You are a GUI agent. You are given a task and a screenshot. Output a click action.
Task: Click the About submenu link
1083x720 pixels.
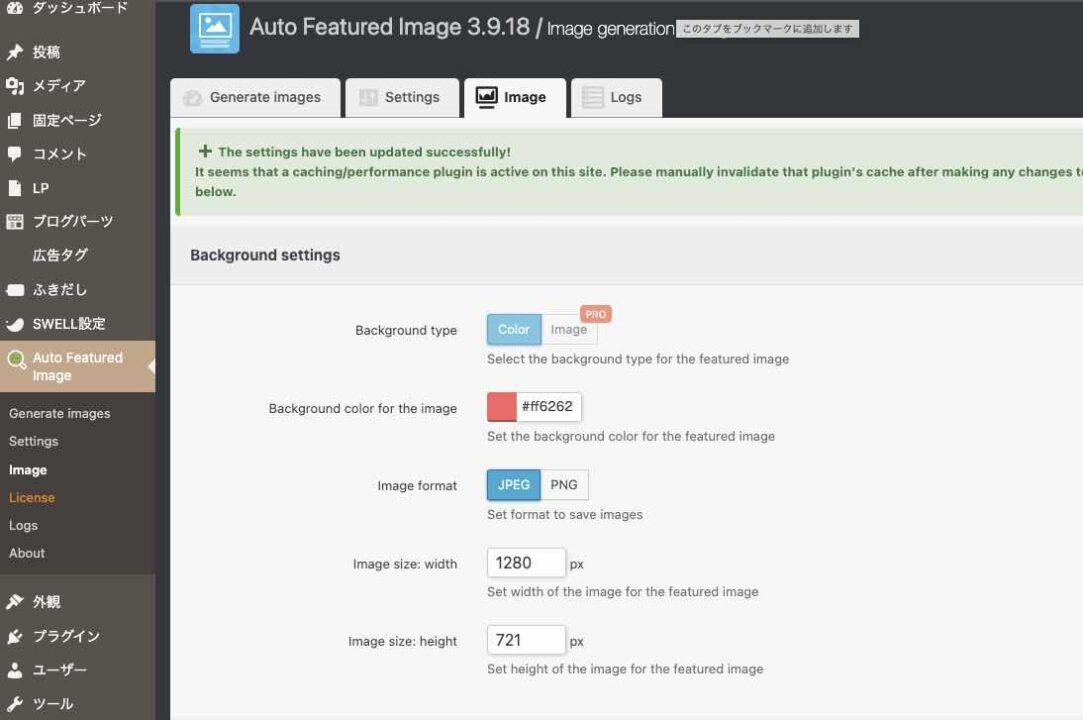(x=27, y=553)
